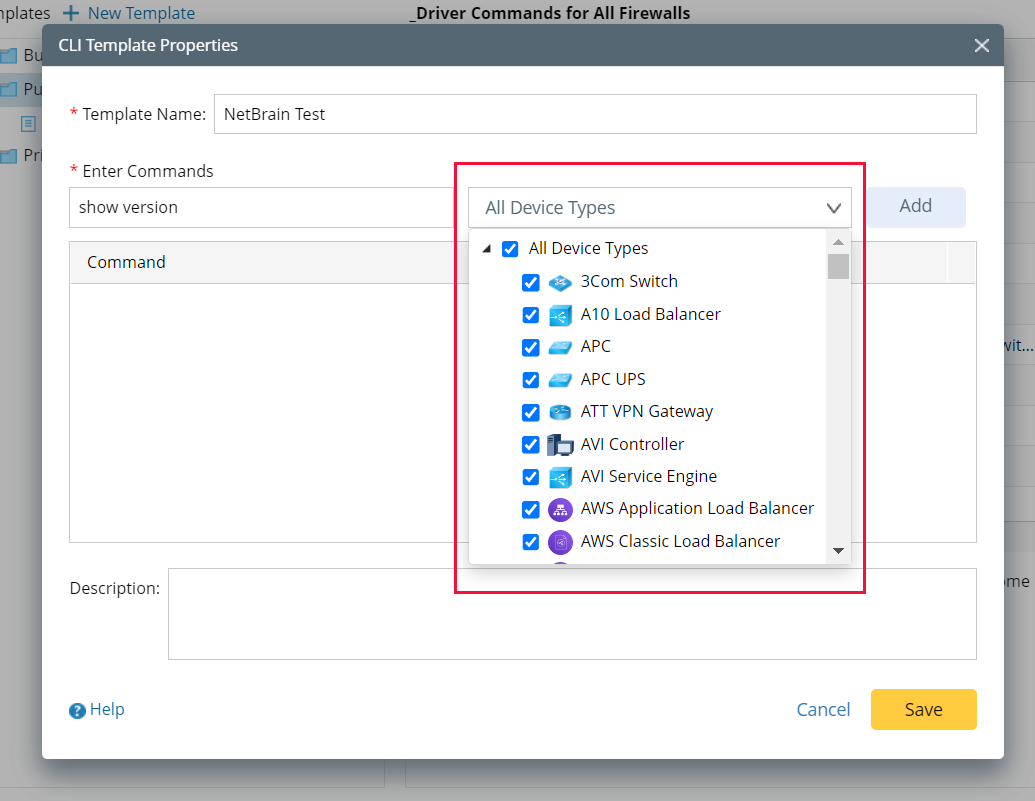Collapse the All Device Types tree node
This screenshot has width=1035, height=801.
pyautogui.click(x=487, y=248)
